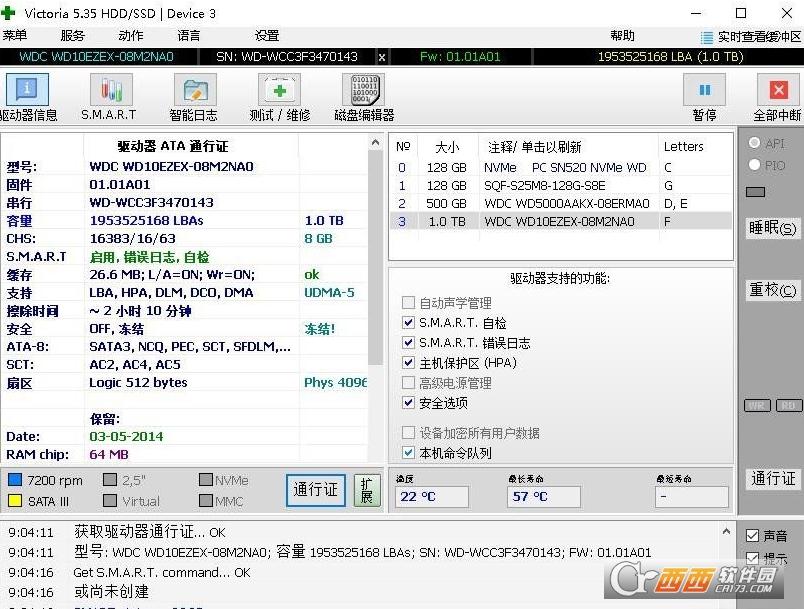Click the log panel scroll up arrow
The width and height of the screenshot is (804, 609).
coord(726,531)
